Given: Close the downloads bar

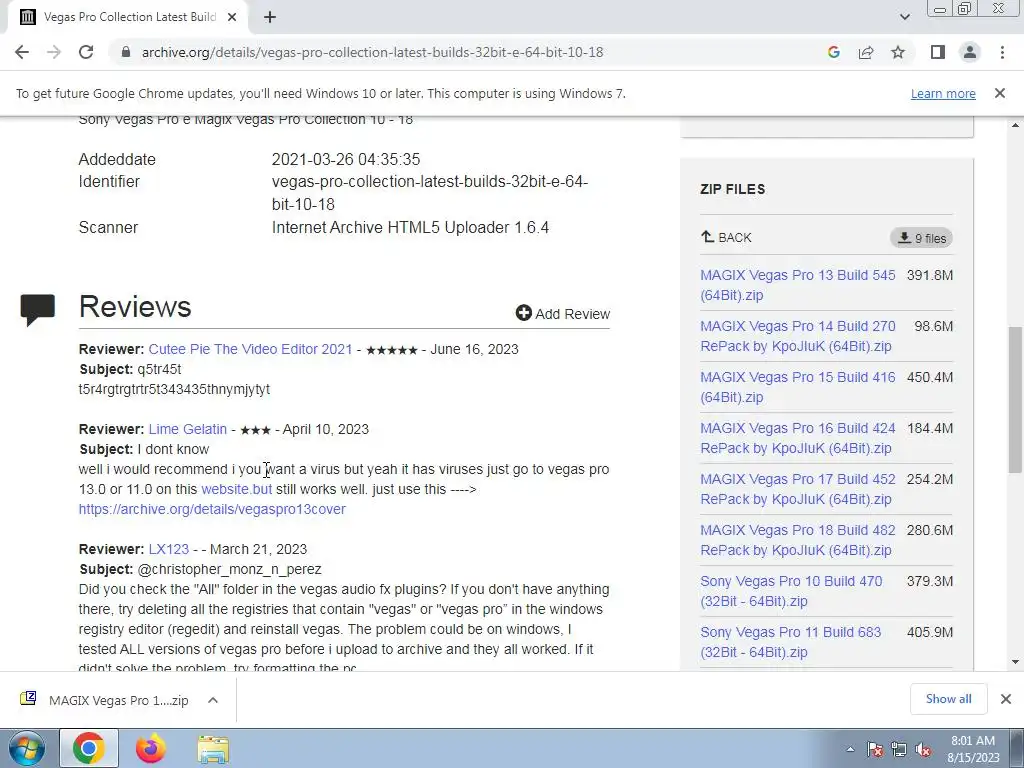Looking at the screenshot, I should (1006, 699).
